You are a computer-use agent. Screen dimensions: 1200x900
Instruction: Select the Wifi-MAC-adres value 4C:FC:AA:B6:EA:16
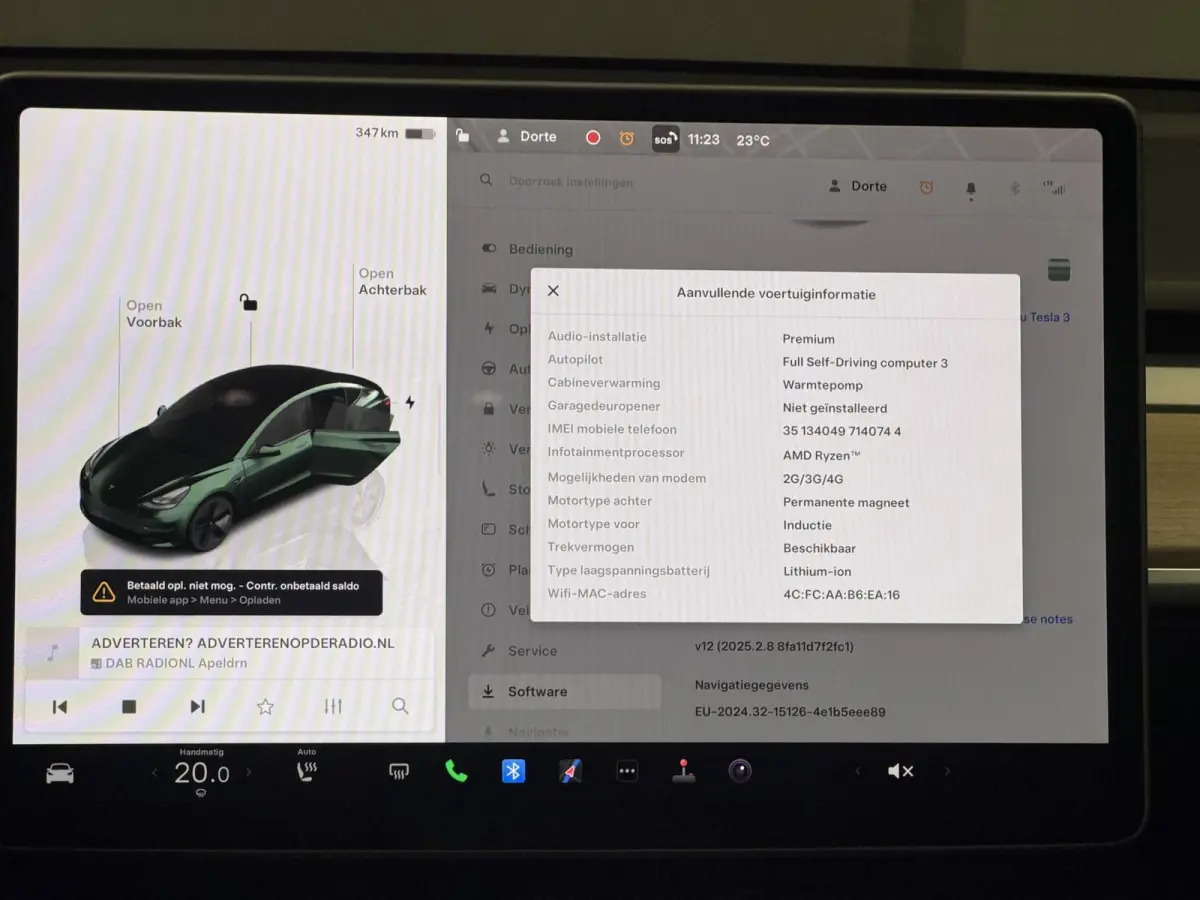[x=841, y=595]
